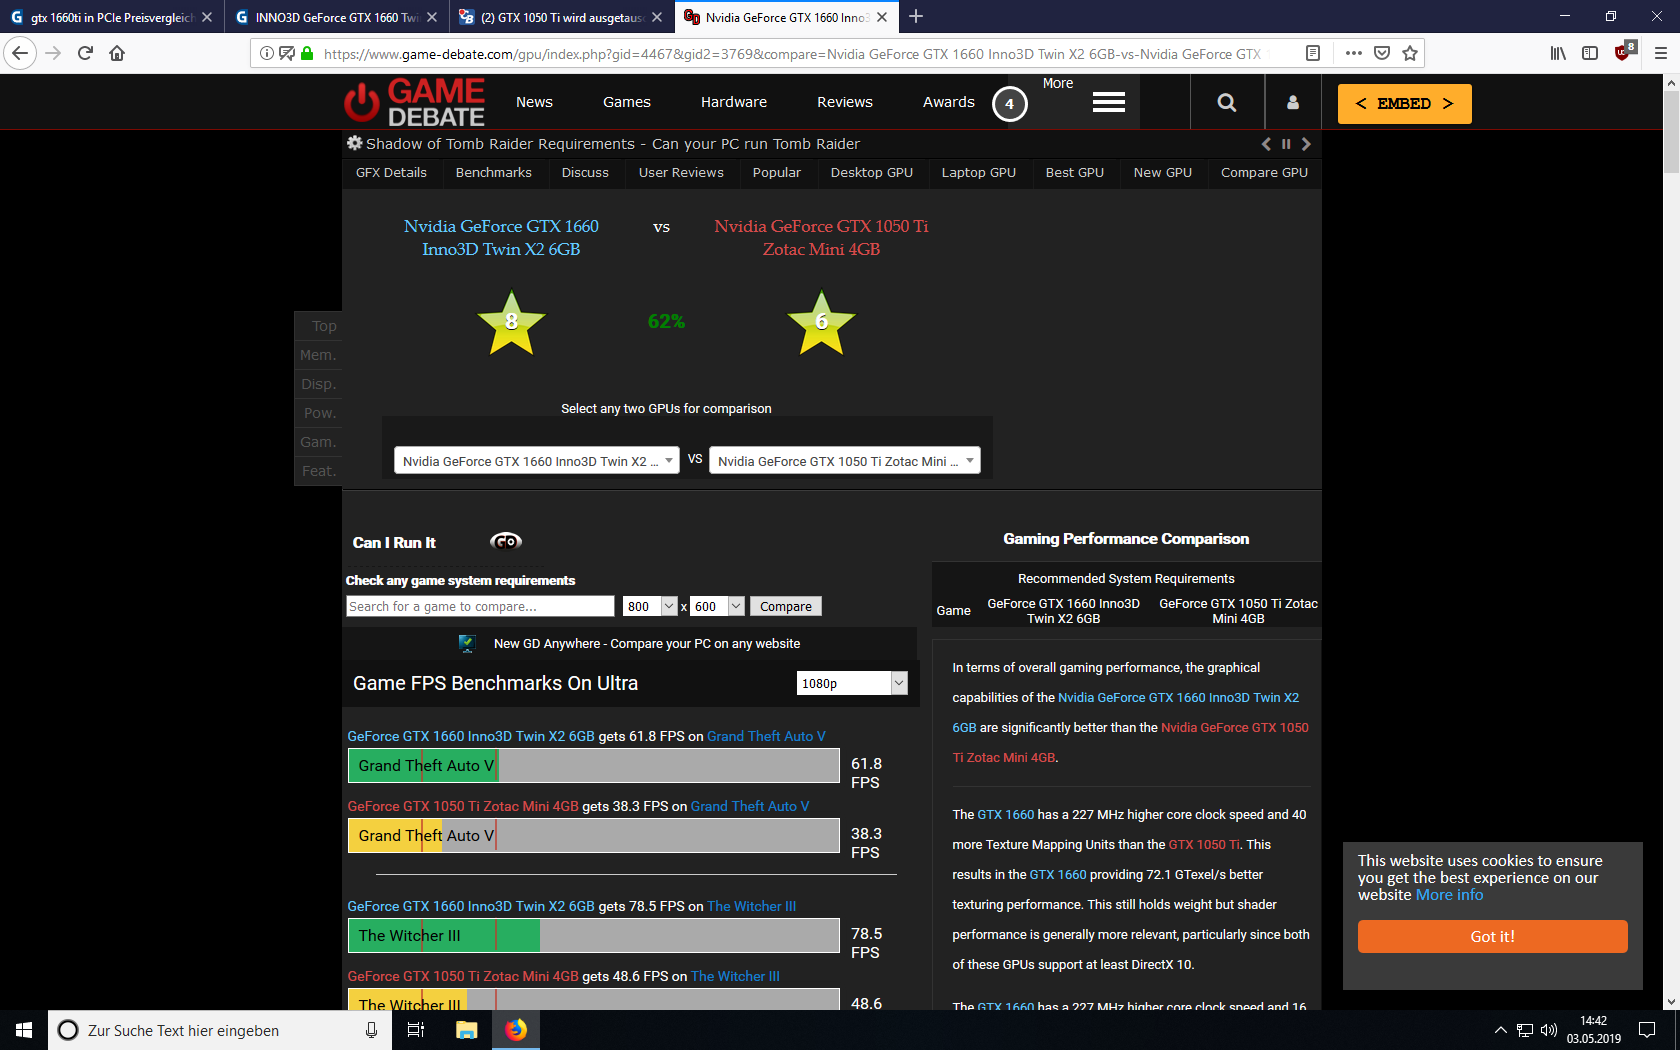Image resolution: width=1680 pixels, height=1050 pixels.
Task: Open the Games menu
Action: point(627,102)
